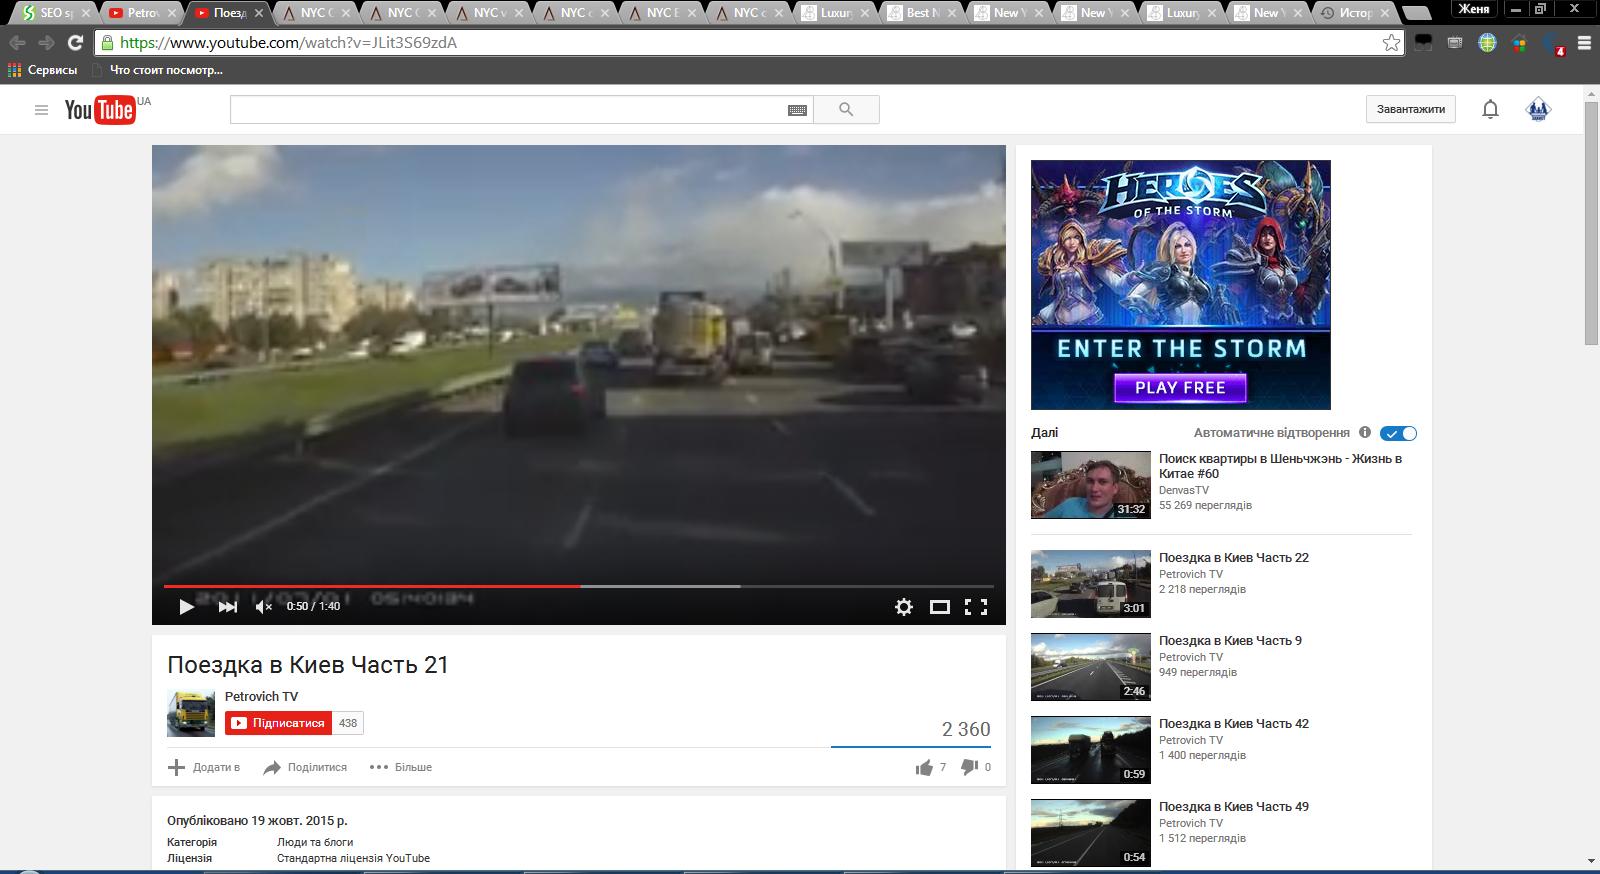Reload page with browser refresh icon
The height and width of the screenshot is (874, 1600).
point(75,43)
